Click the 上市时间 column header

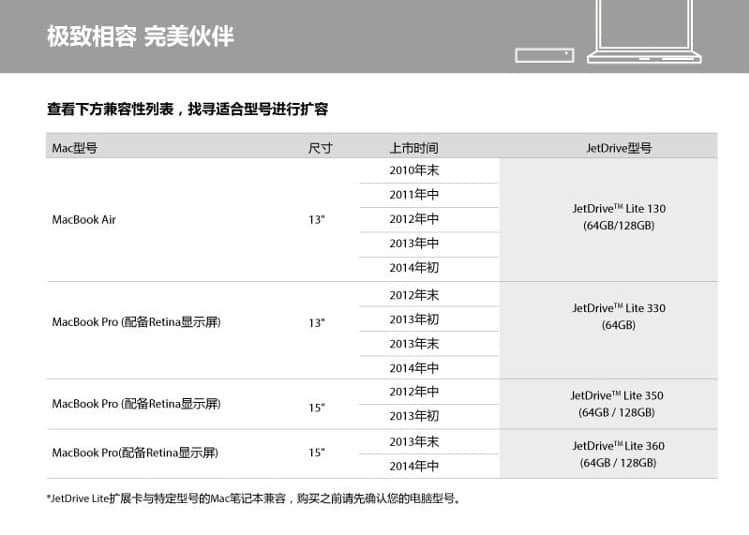tap(414, 148)
